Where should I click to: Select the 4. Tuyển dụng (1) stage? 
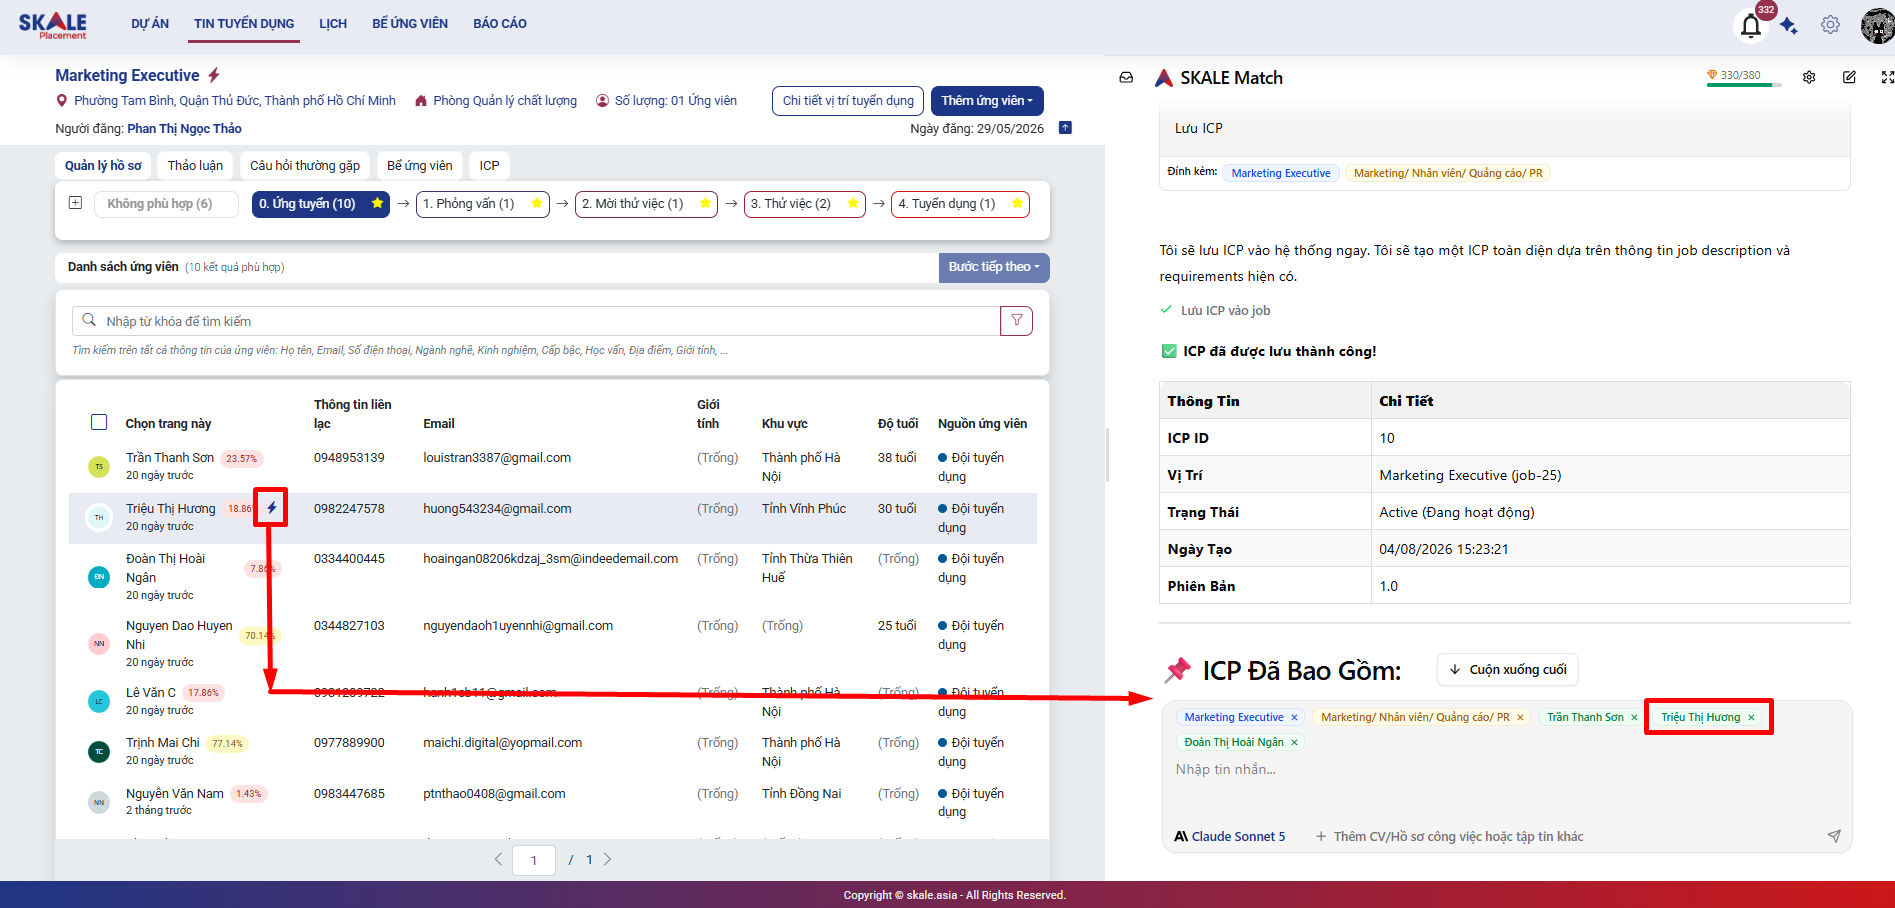tap(960, 204)
